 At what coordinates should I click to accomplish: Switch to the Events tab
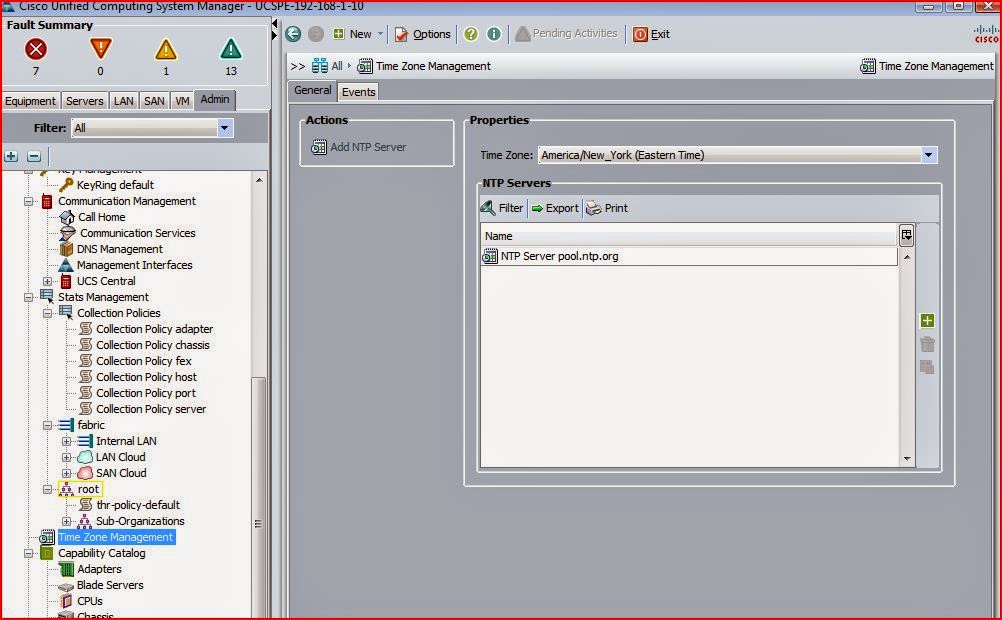pyautogui.click(x=358, y=90)
